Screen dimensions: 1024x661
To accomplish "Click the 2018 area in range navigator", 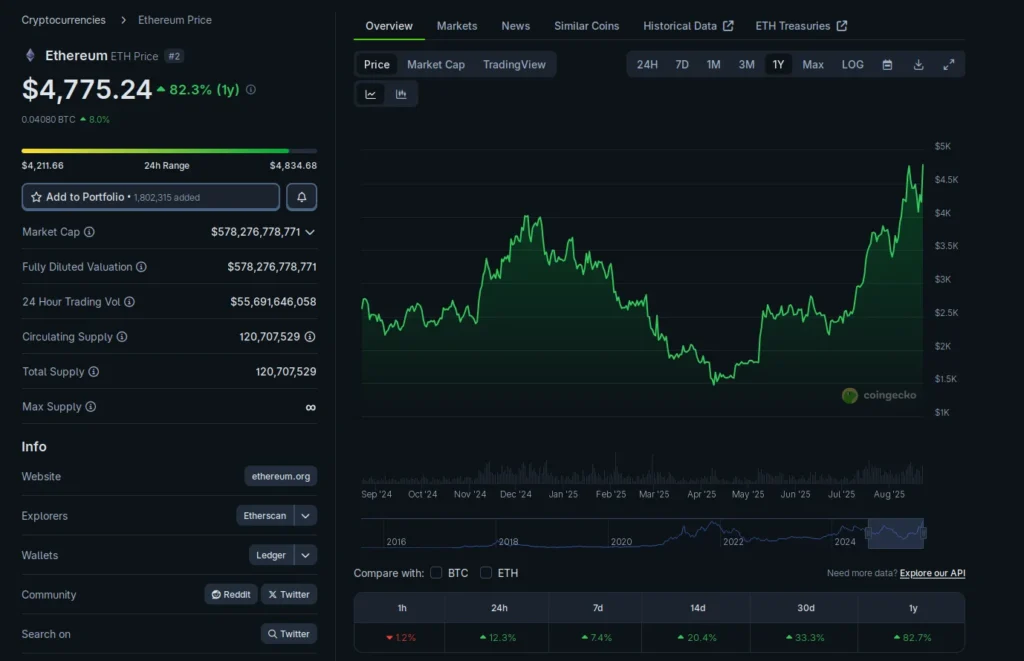I will coord(508,541).
